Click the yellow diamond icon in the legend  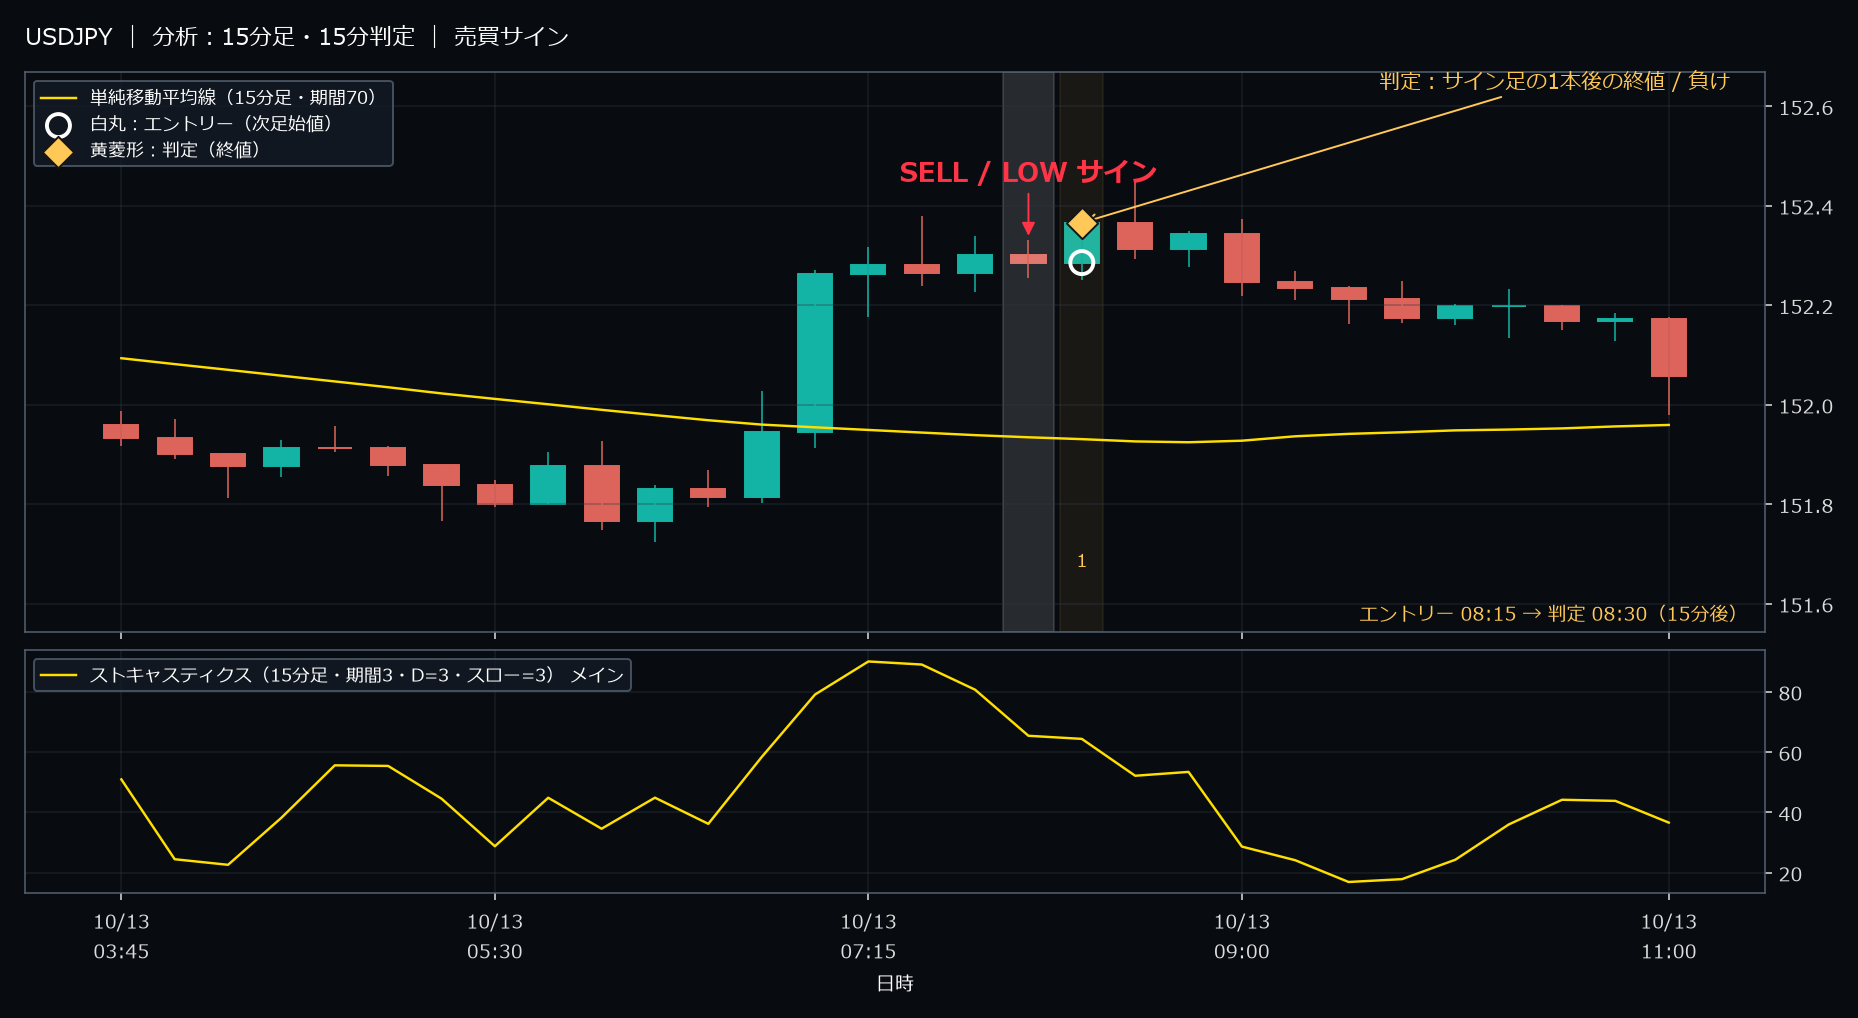pos(59,152)
